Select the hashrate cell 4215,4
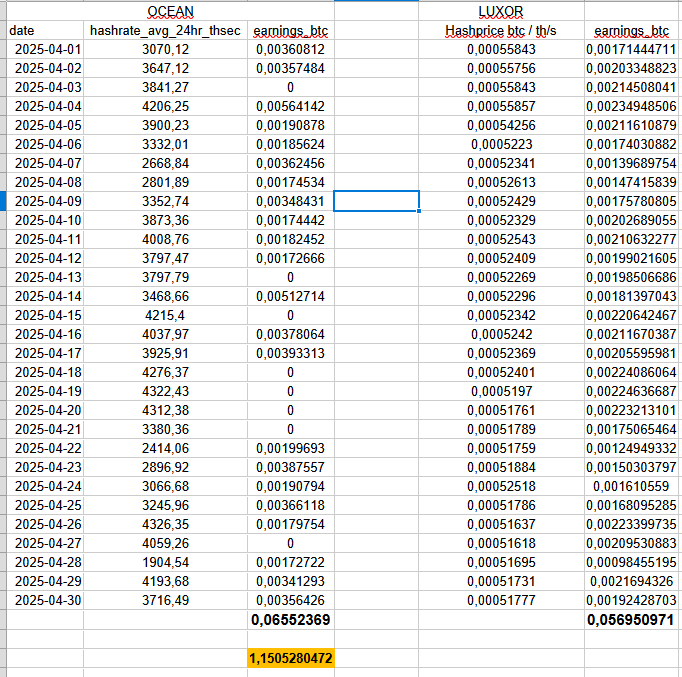This screenshot has width=682, height=677. click(x=165, y=315)
